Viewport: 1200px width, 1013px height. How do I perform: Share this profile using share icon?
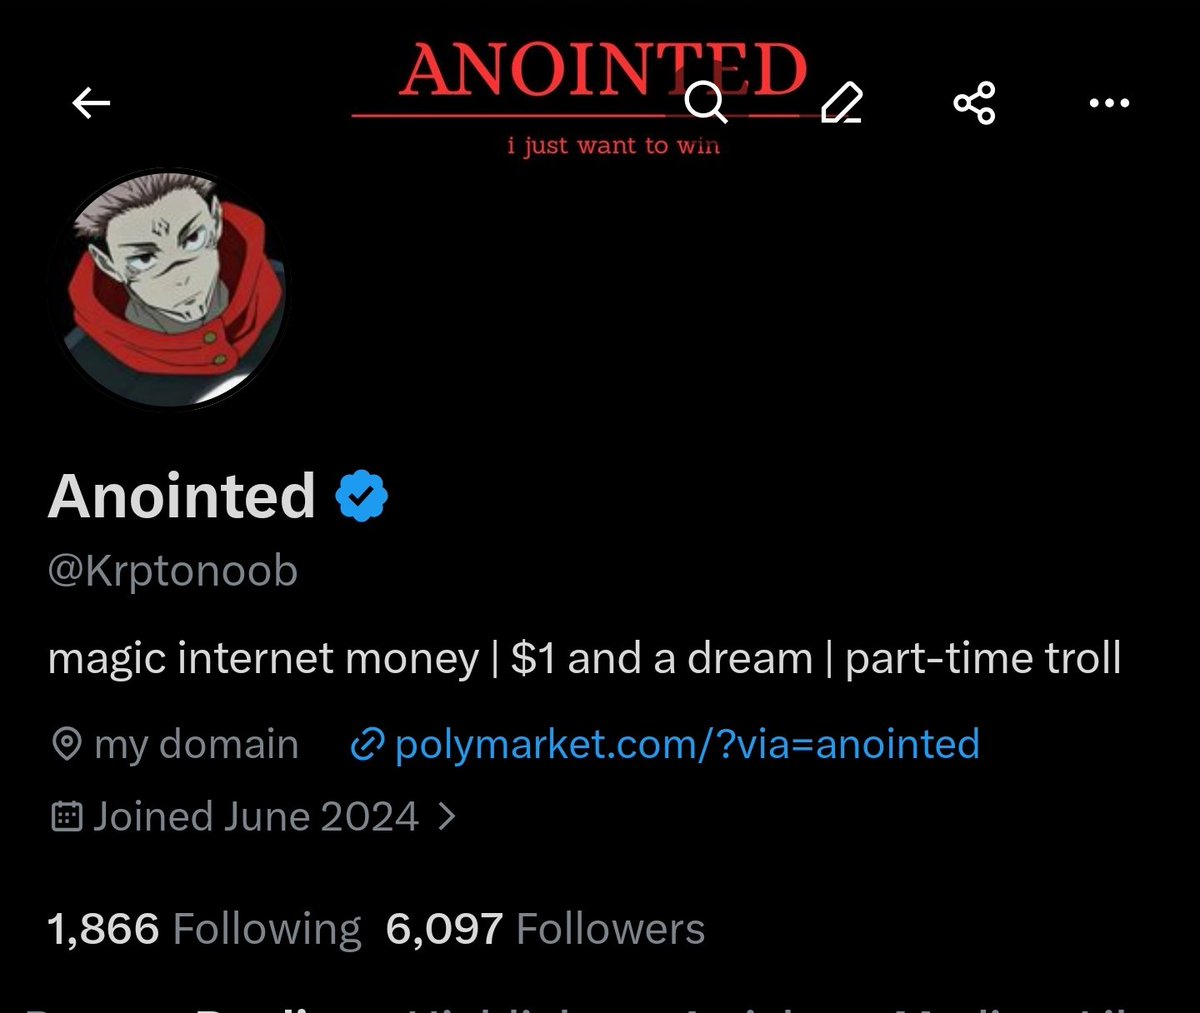coord(974,102)
